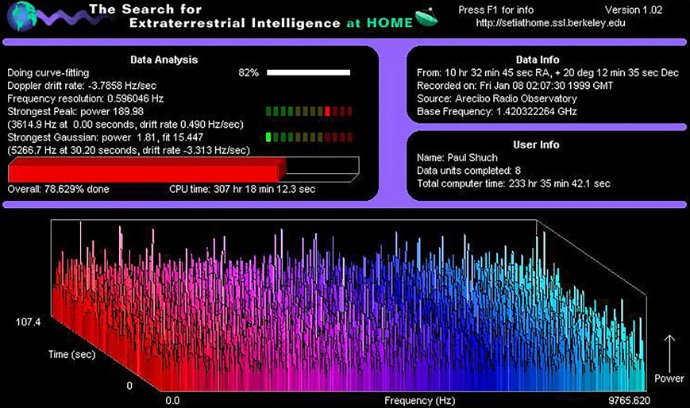
Task: Click 'Strongest Peak: power 189.98' line
Action: point(75,111)
